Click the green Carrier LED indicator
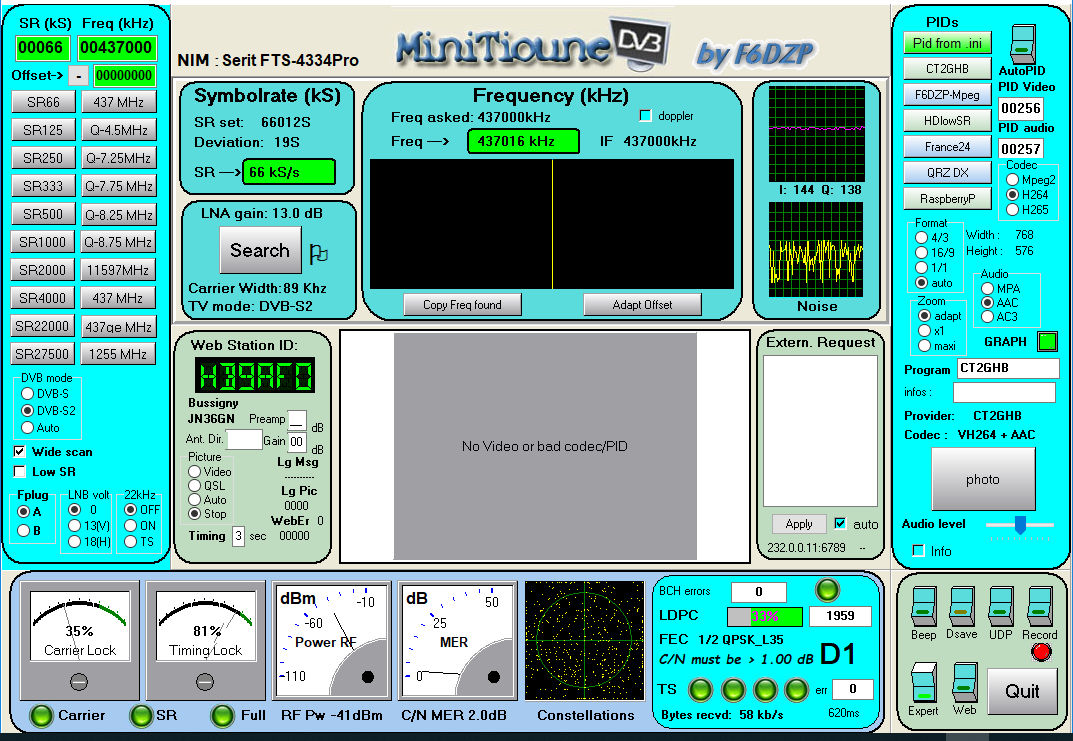Image resolution: width=1073 pixels, height=741 pixels. tap(42, 716)
